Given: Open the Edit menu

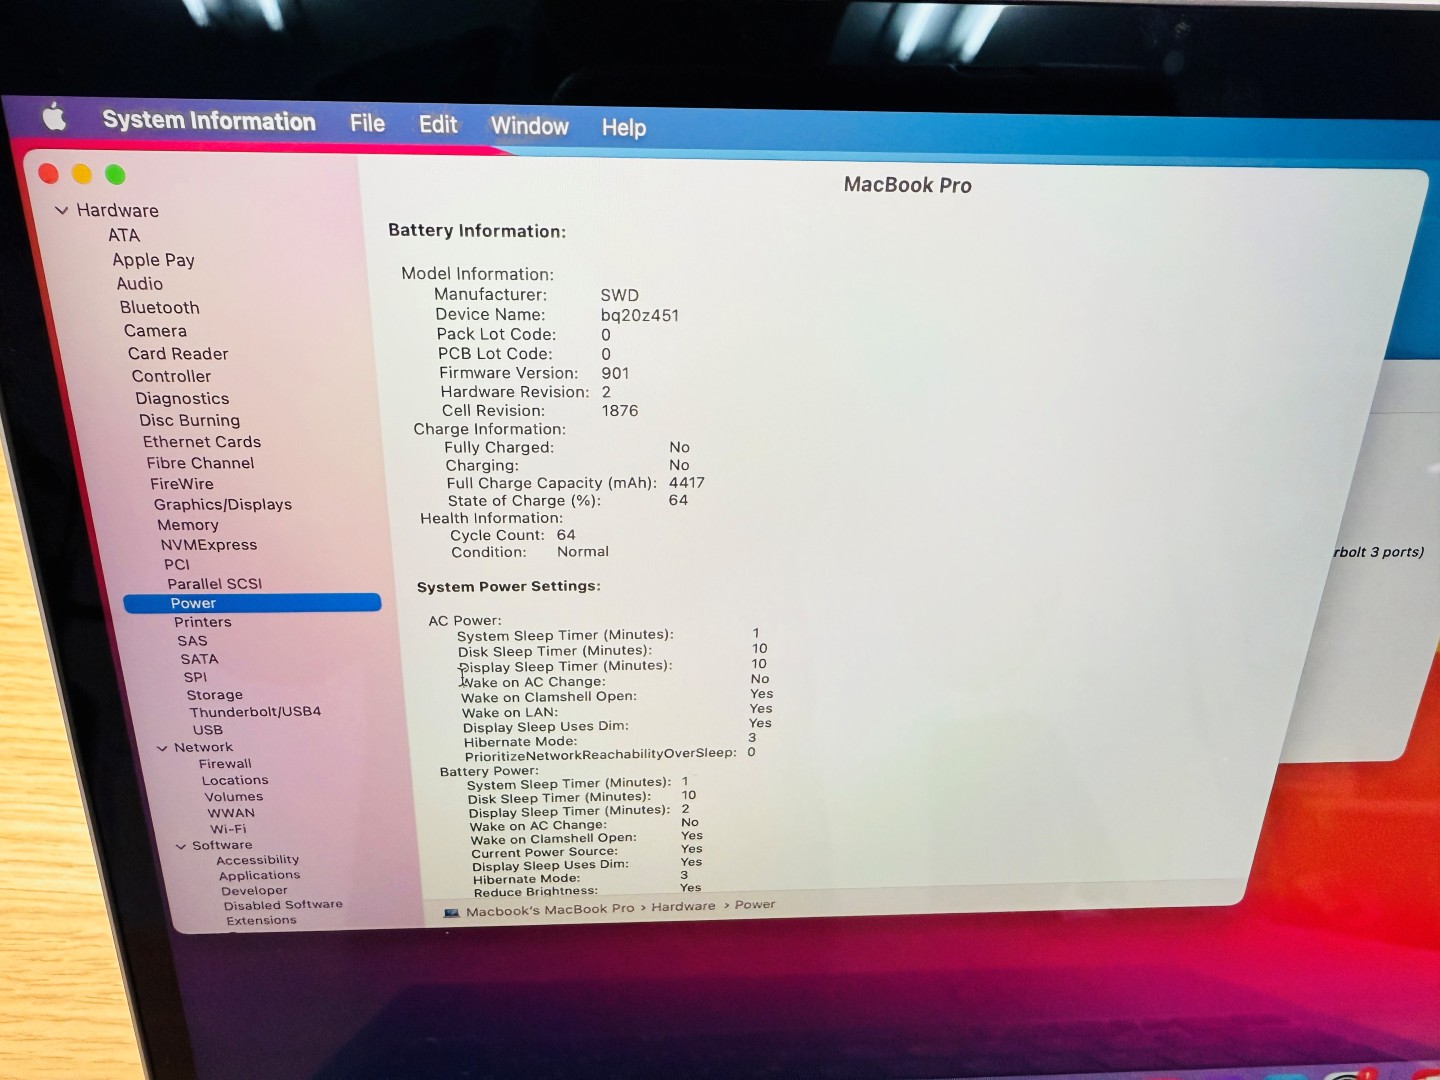Looking at the screenshot, I should click(x=438, y=125).
